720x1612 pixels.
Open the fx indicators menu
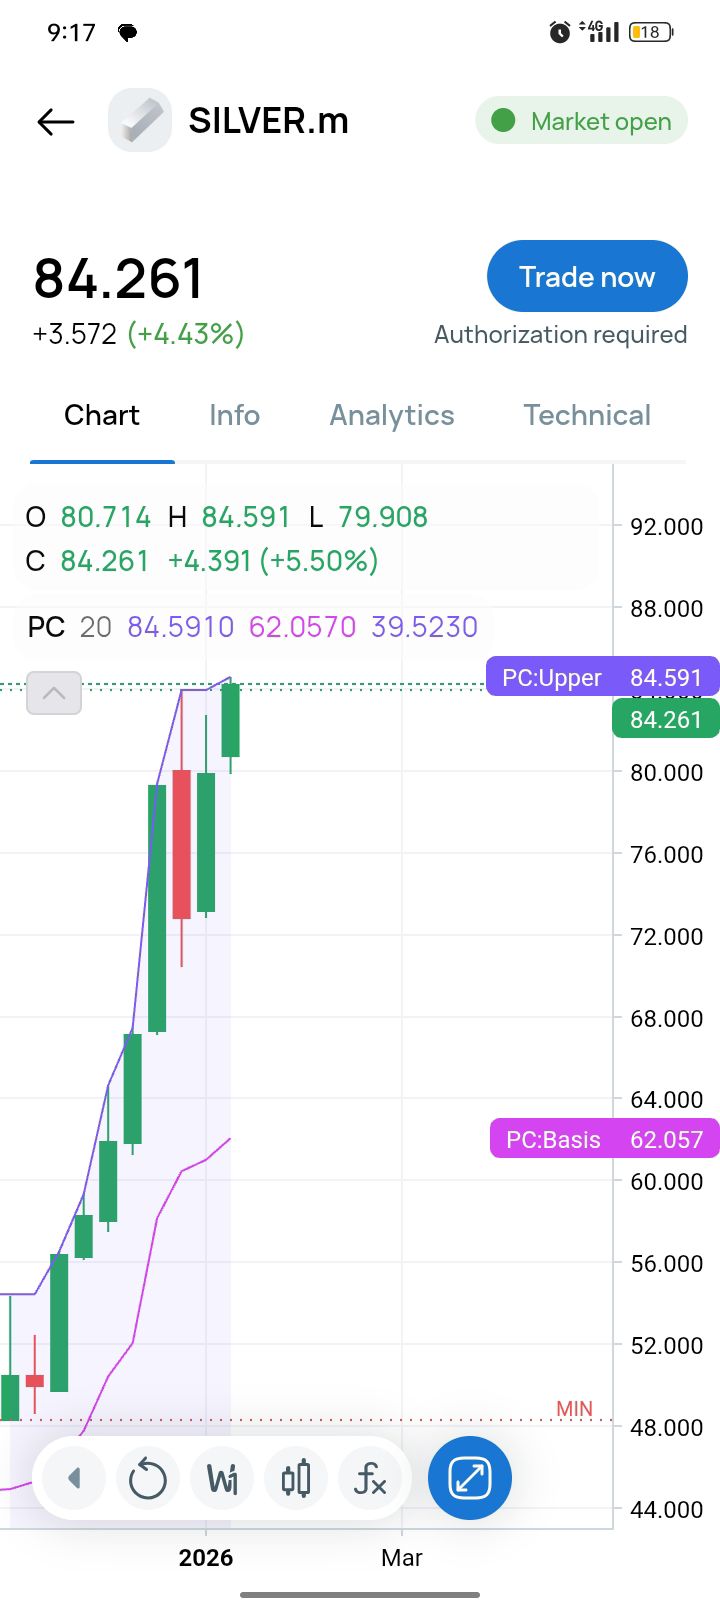(x=370, y=1478)
